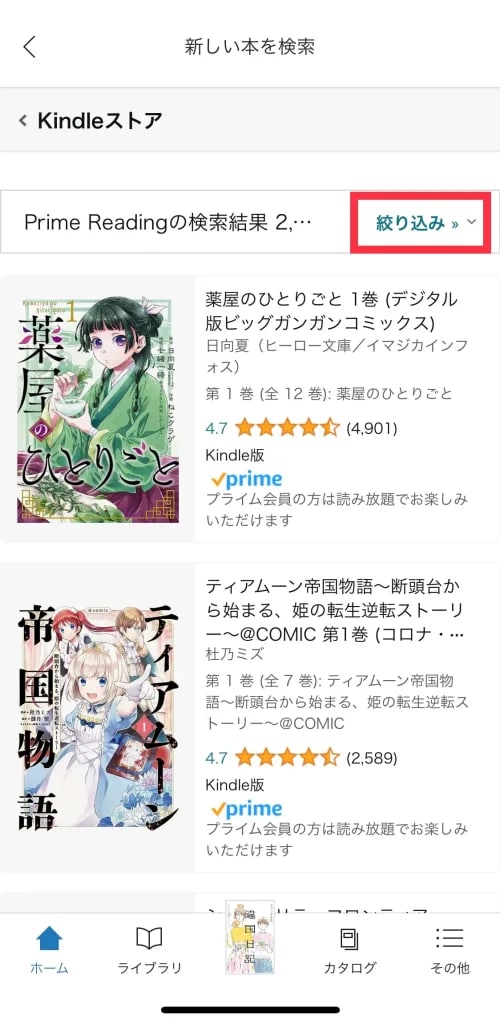The image size is (500, 1024).
Task: Open title 薬屋のひとりごと 1巻
Action: [332, 311]
